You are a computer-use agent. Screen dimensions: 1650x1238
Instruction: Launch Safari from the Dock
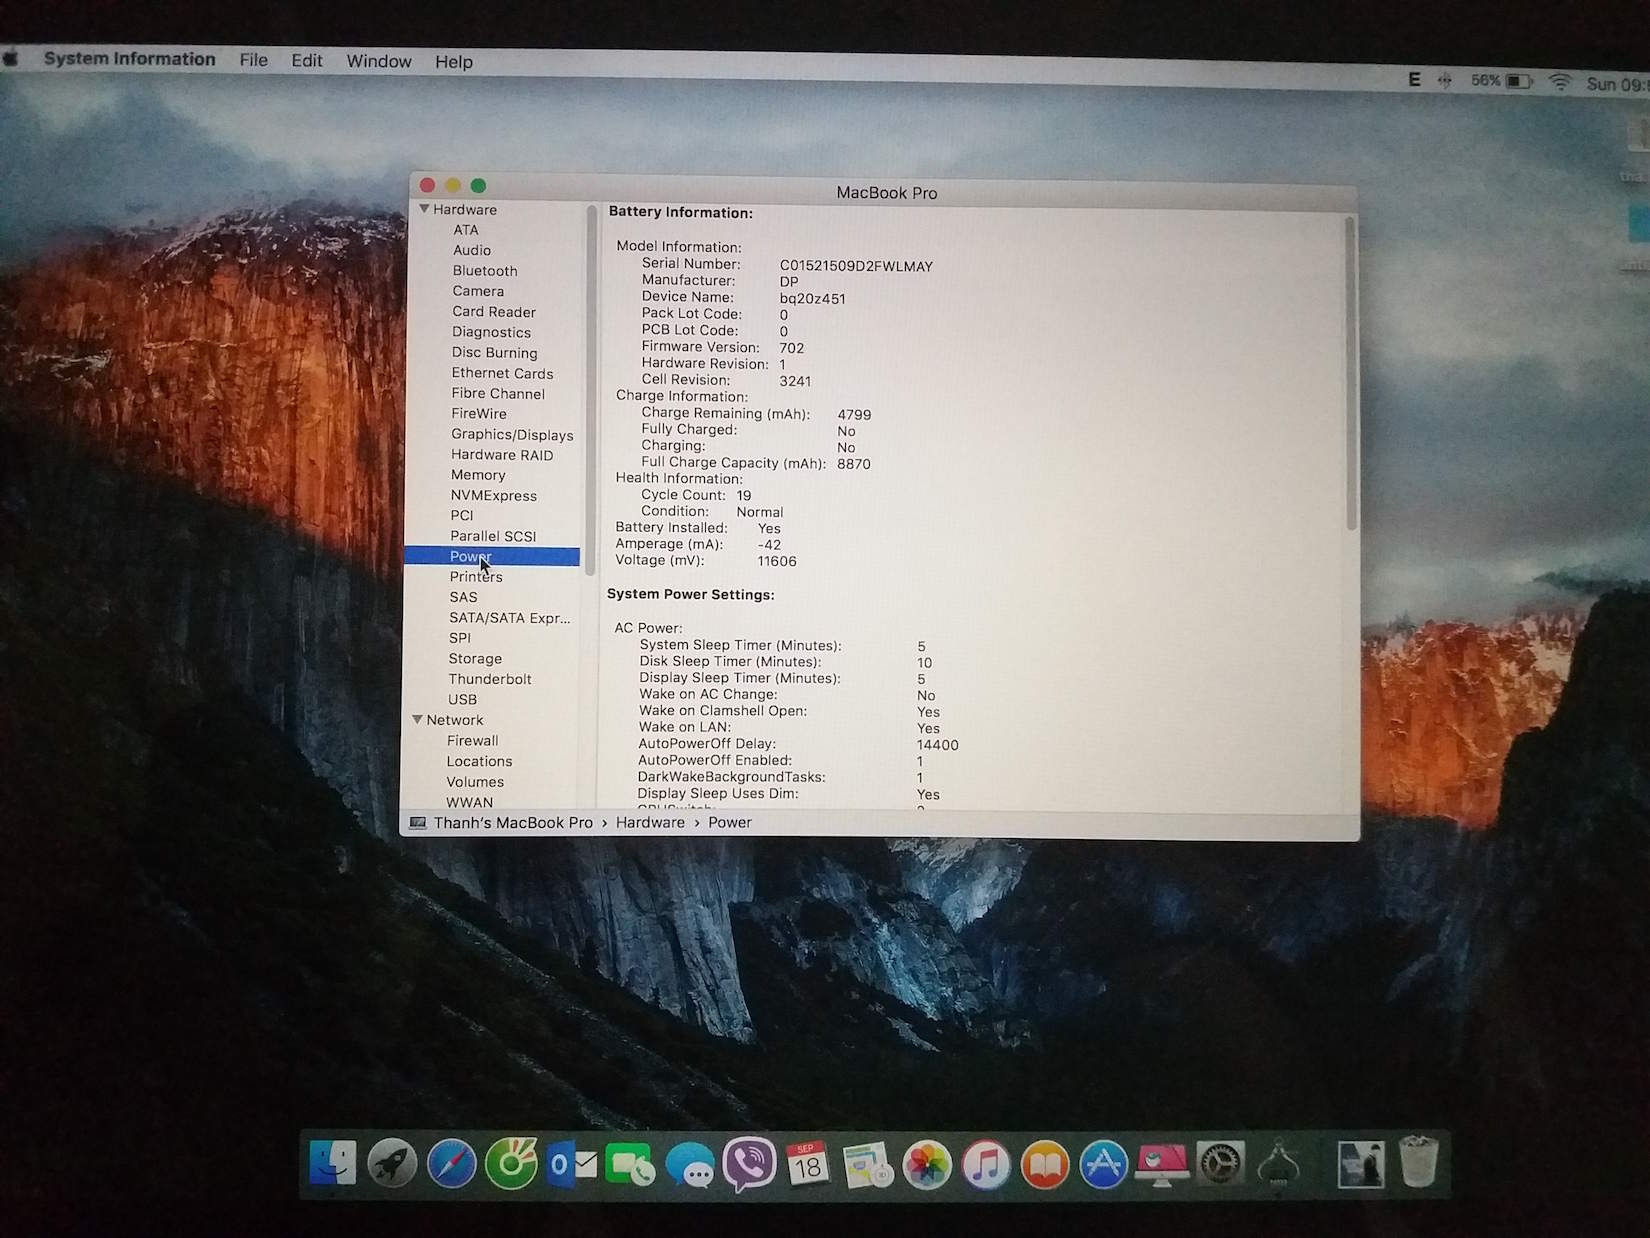click(451, 1165)
